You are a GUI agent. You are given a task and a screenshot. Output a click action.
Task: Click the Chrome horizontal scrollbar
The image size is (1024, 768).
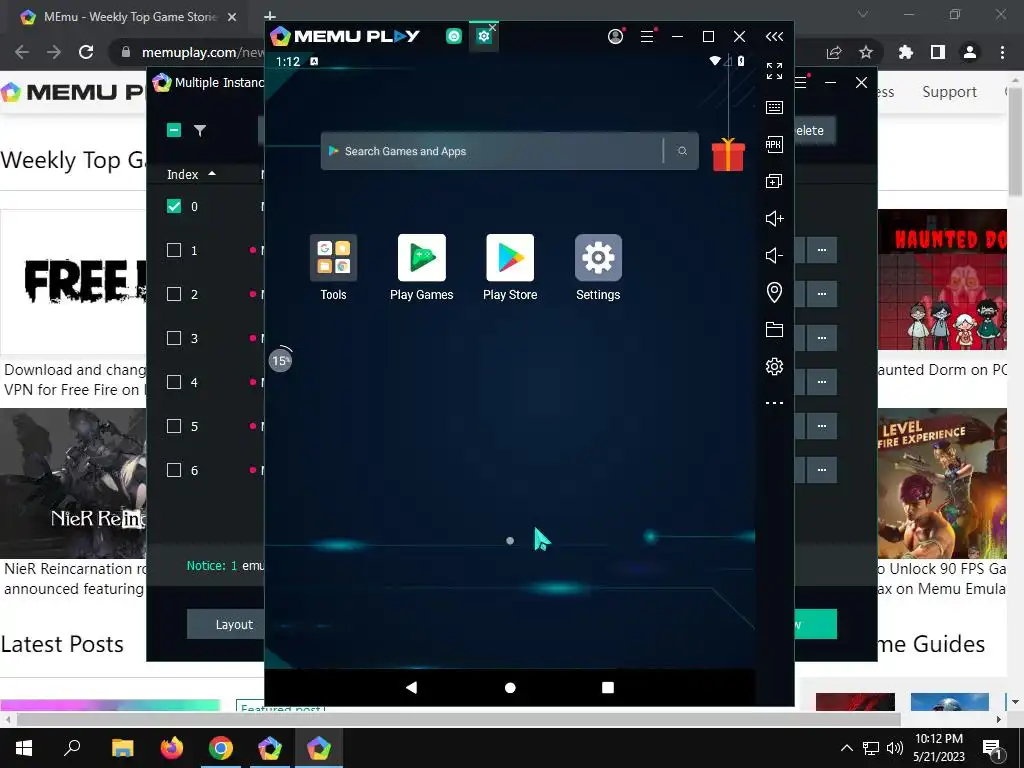[458, 719]
